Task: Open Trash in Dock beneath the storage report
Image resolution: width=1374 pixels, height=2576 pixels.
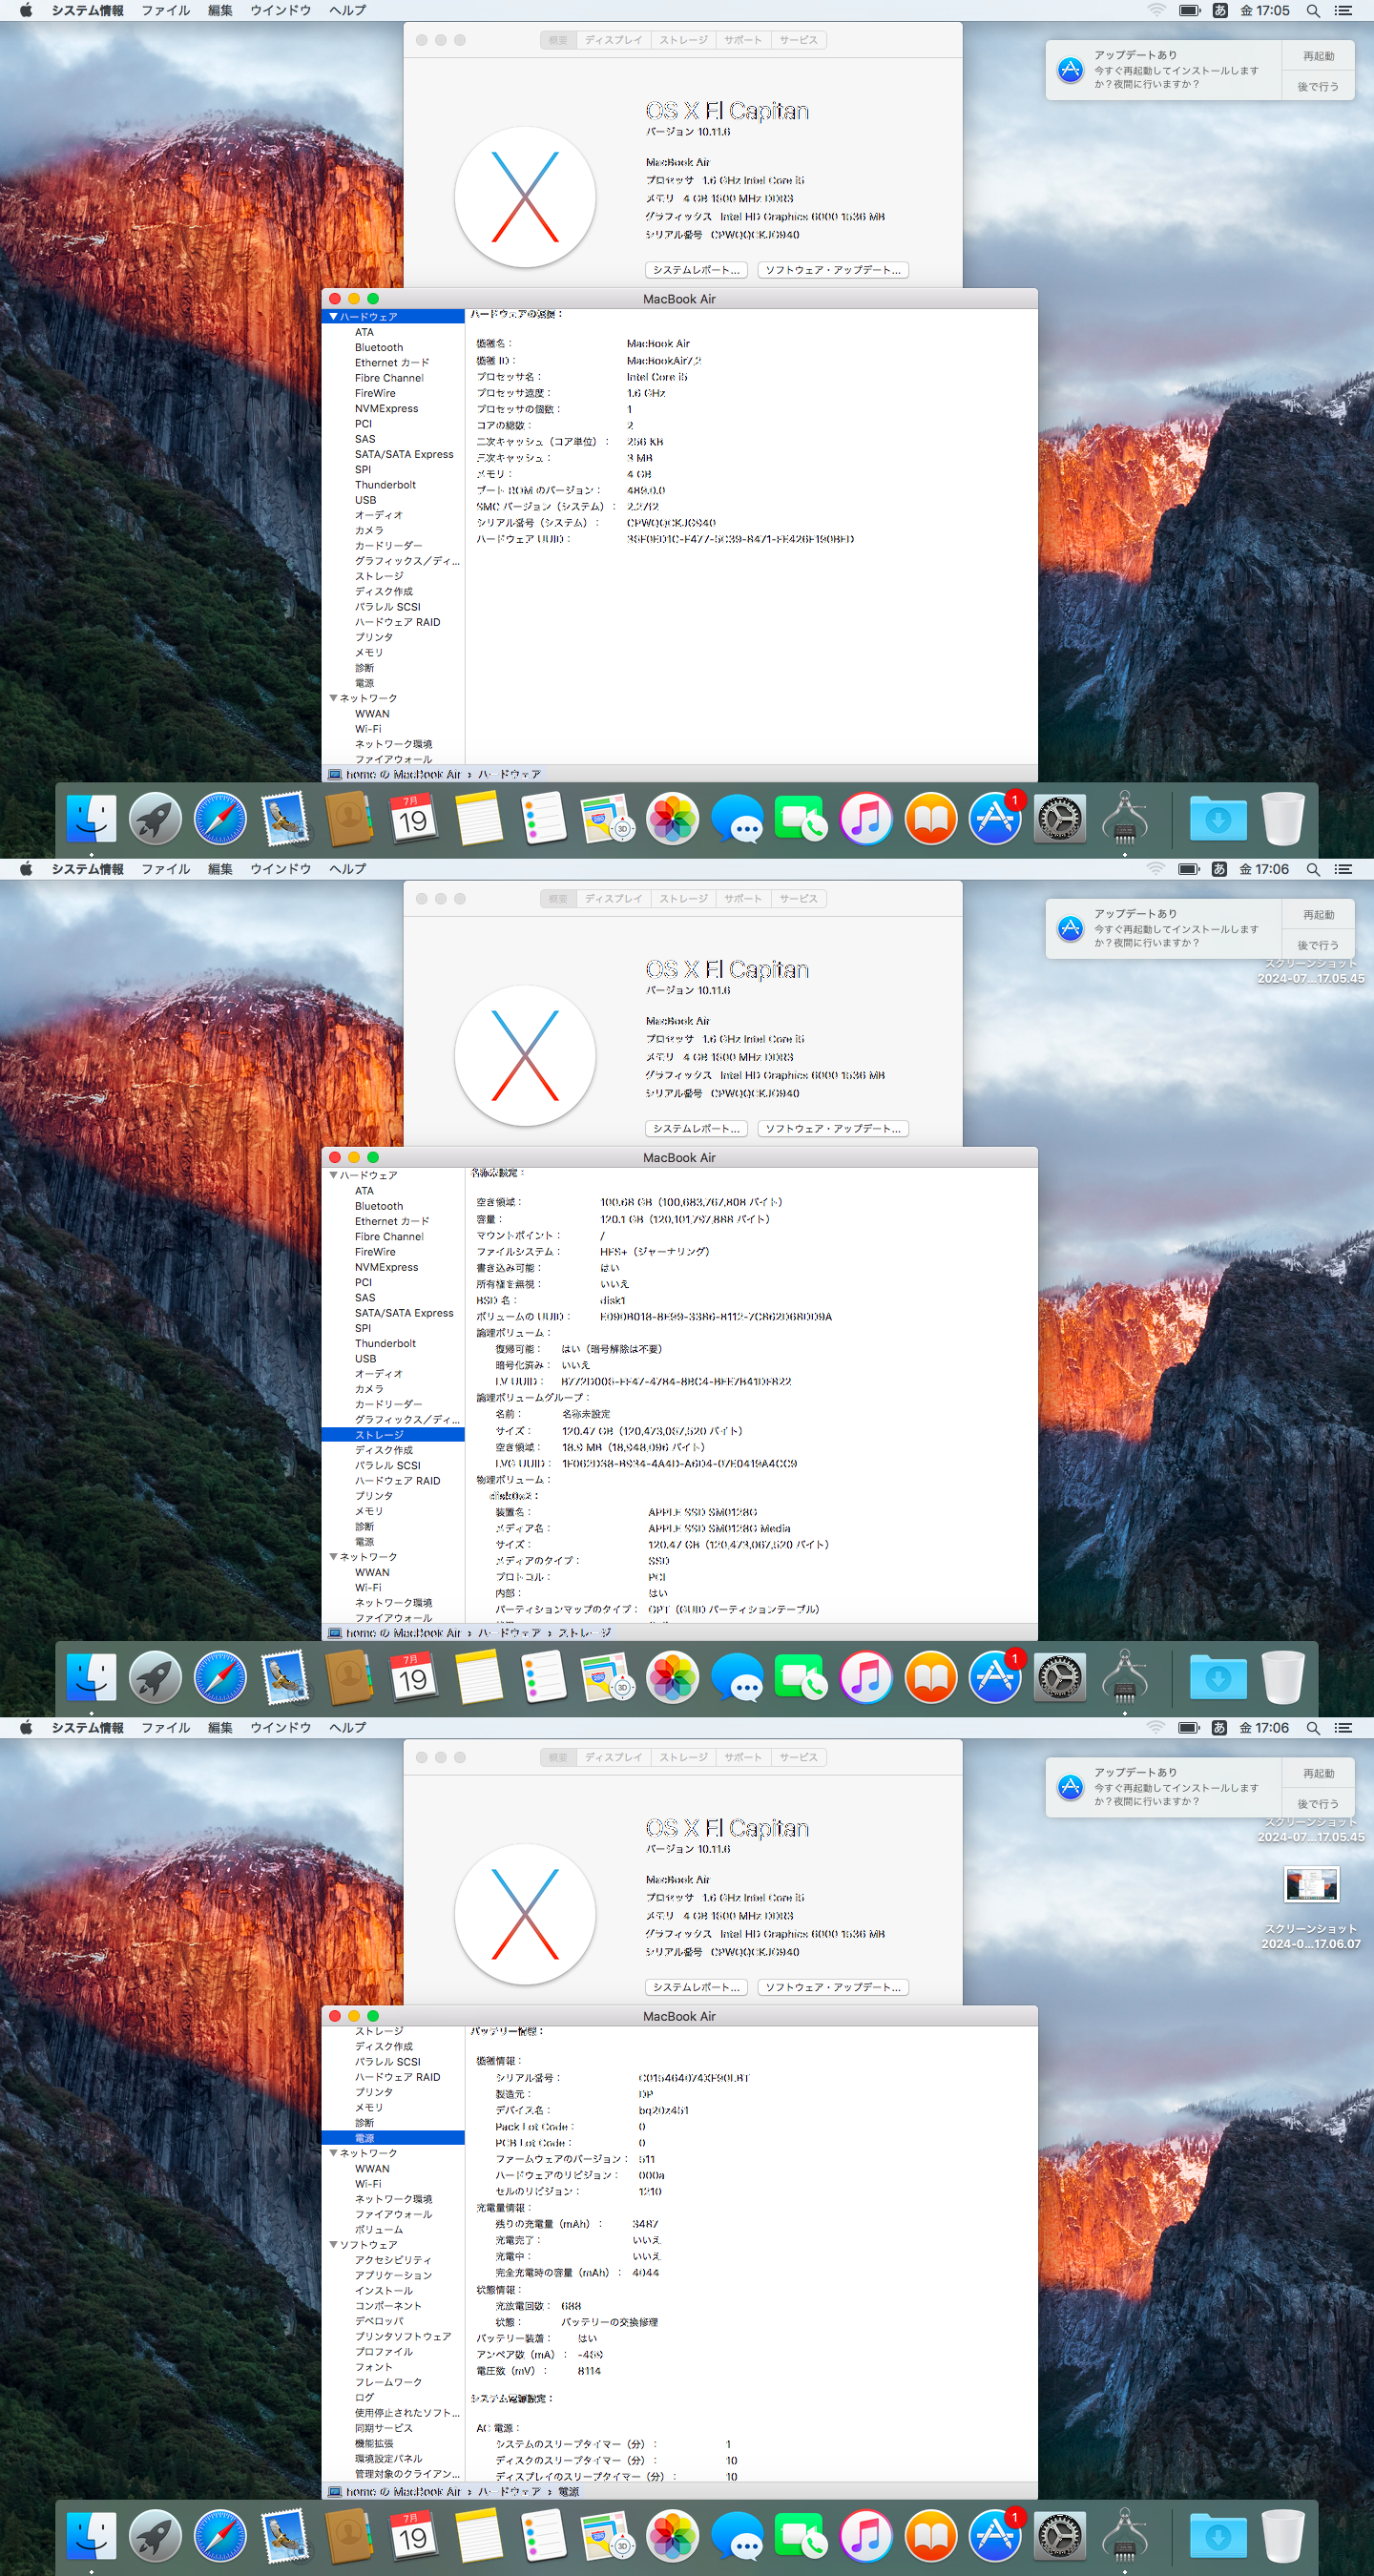Action: [1283, 1677]
